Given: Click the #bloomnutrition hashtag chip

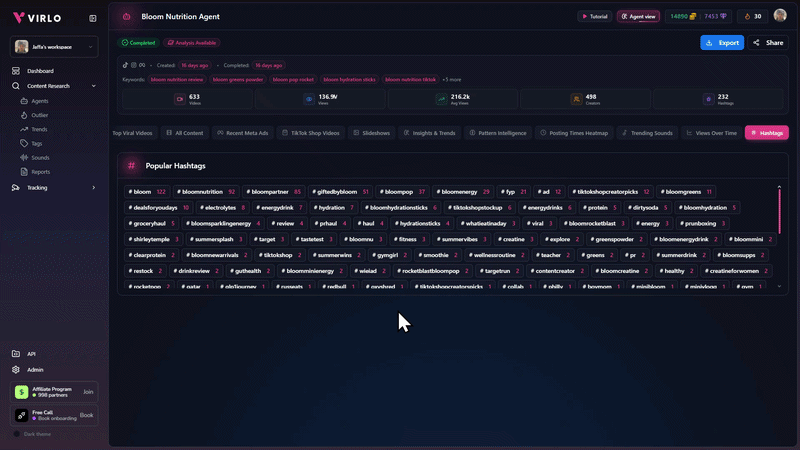Looking at the screenshot, I should pyautogui.click(x=206, y=192).
